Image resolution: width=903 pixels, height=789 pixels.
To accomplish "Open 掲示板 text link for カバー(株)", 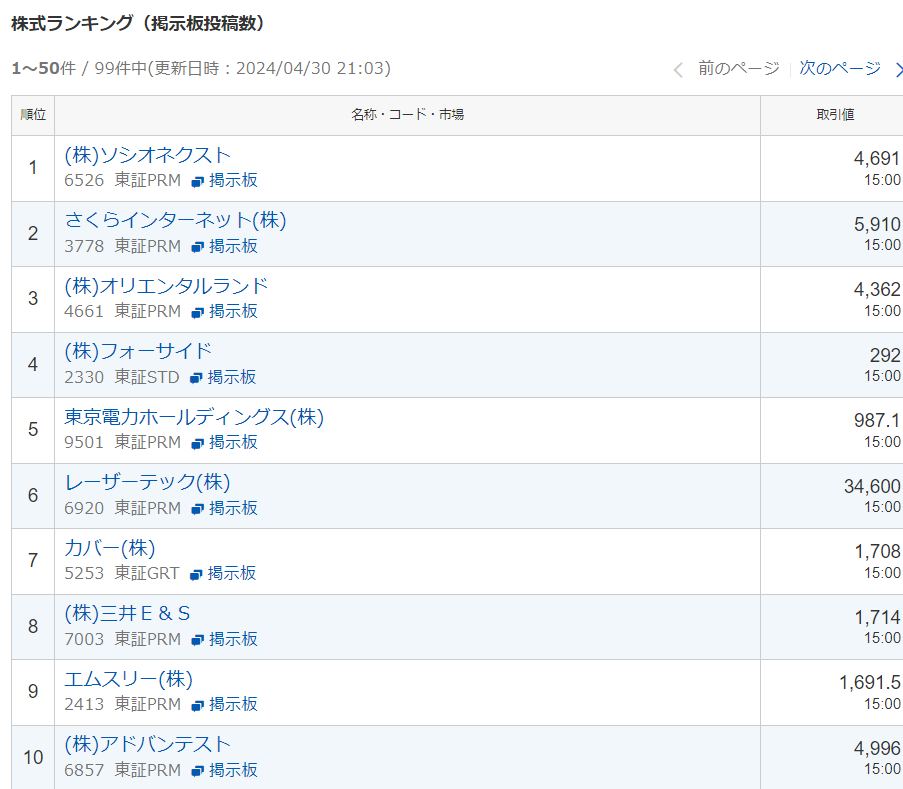I will pyautogui.click(x=232, y=573).
